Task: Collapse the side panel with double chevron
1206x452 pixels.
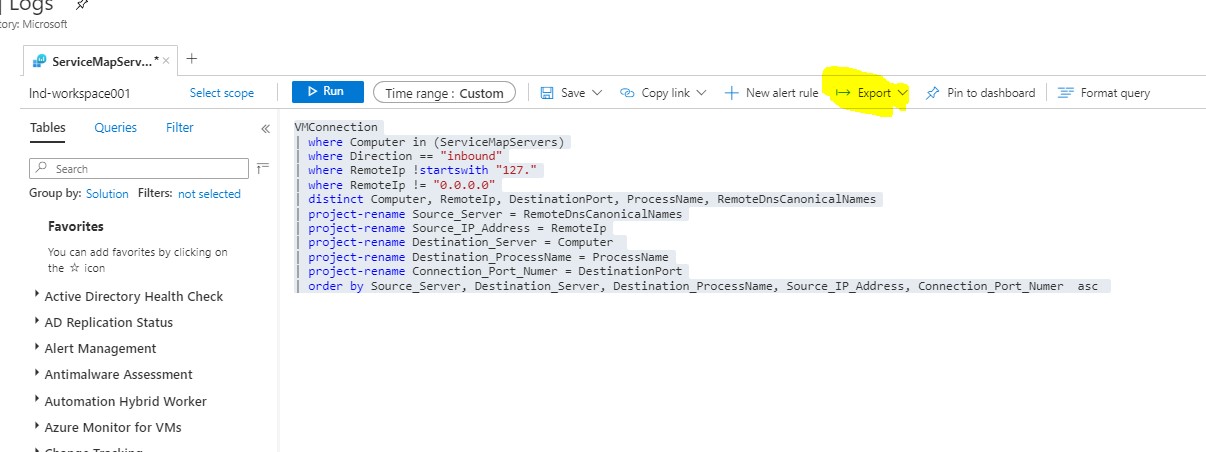Action: click(265, 129)
